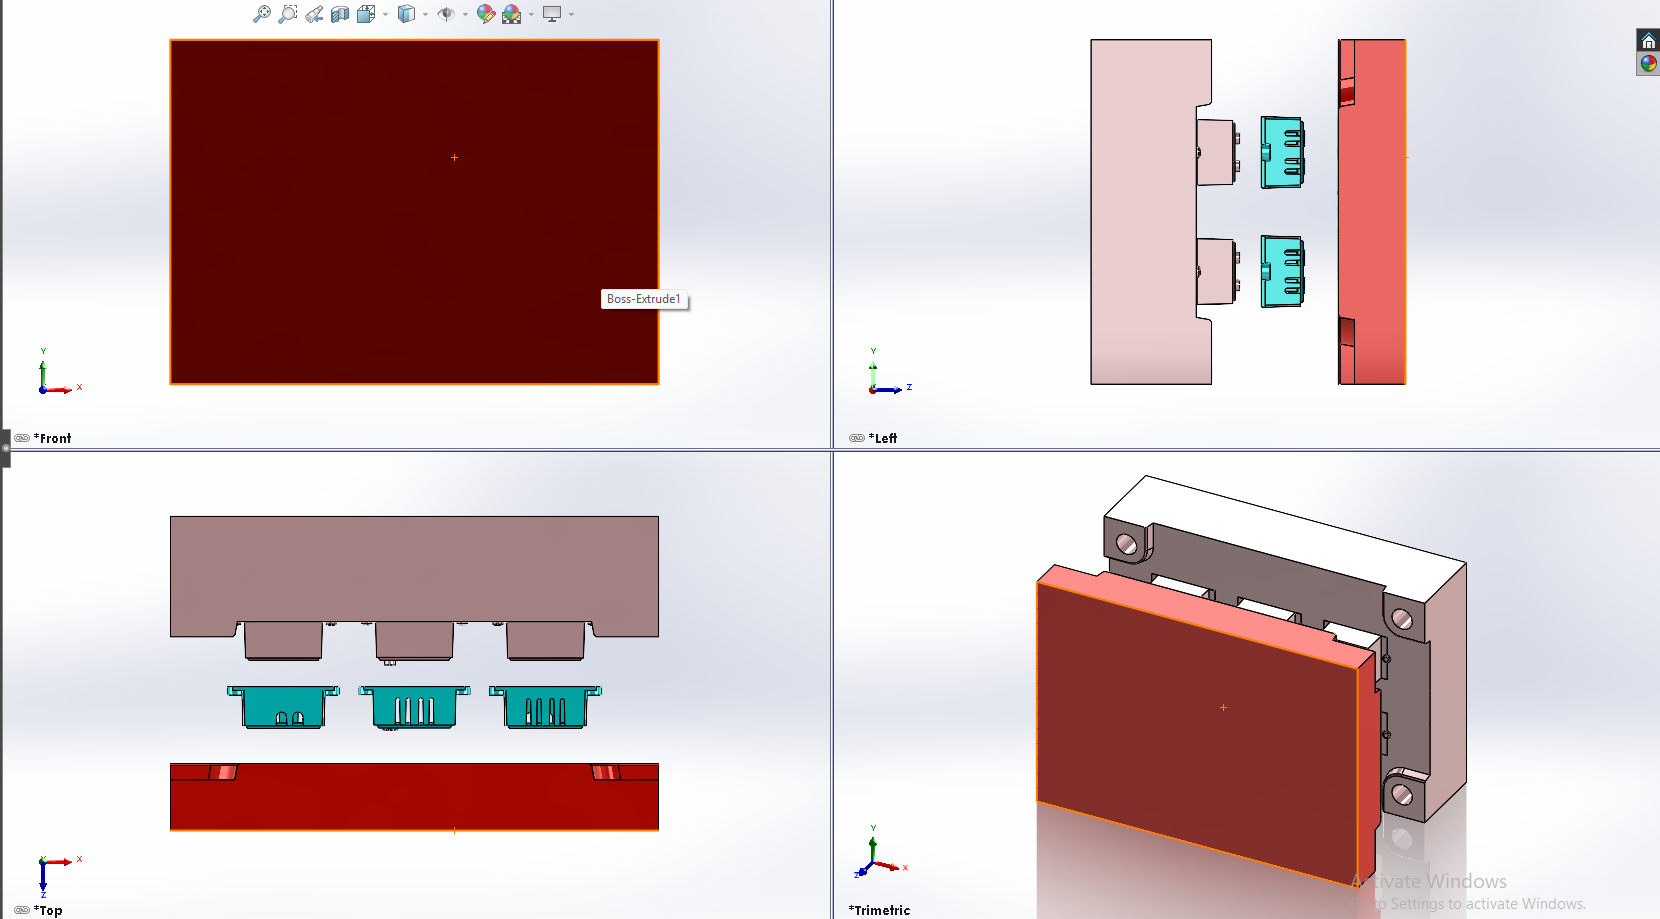1660x919 pixels.
Task: Select the left teal connector in Top view
Action: click(x=283, y=707)
